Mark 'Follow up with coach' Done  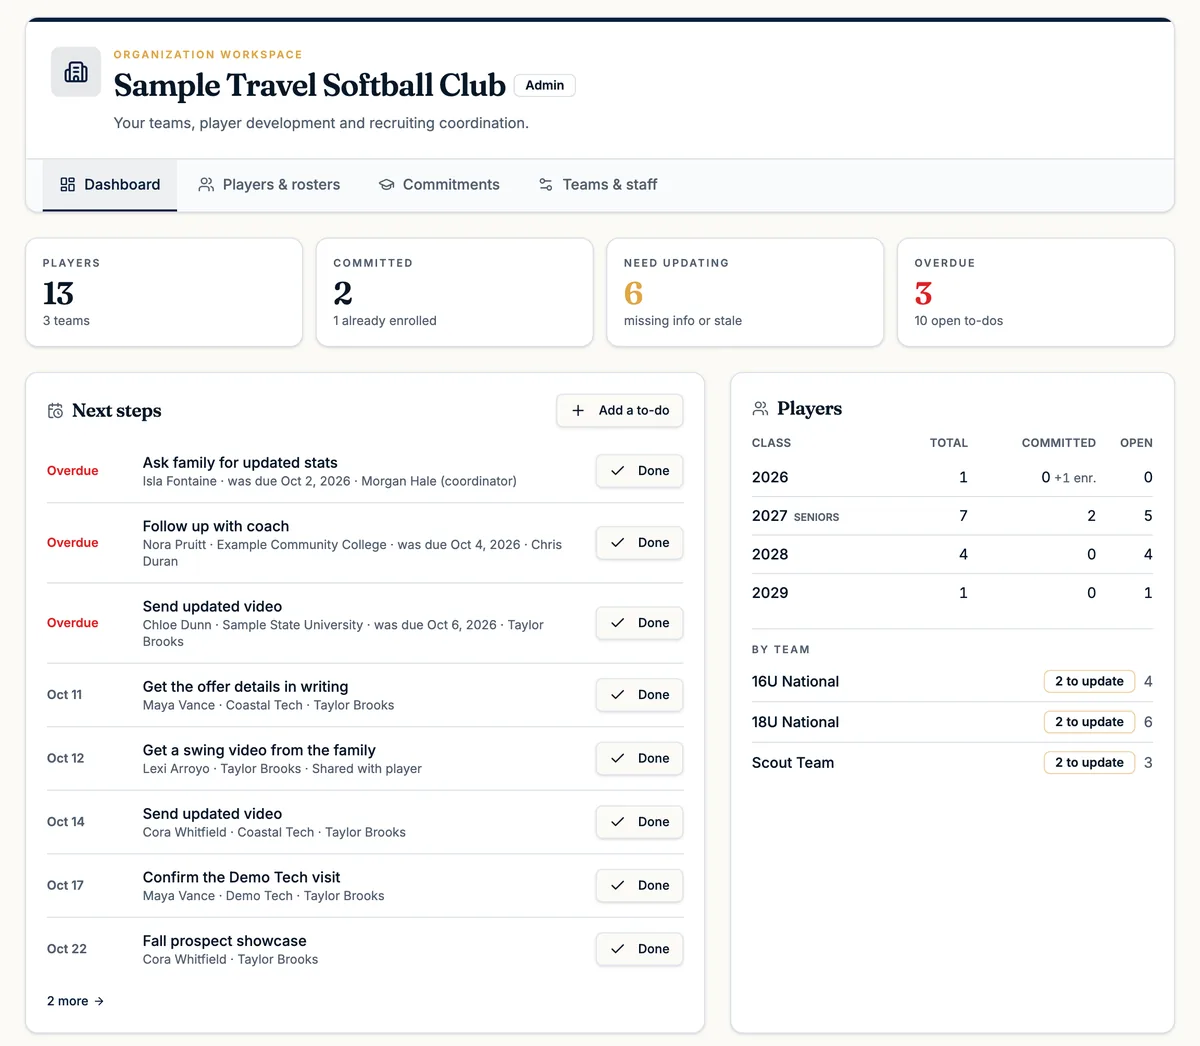pyautogui.click(x=639, y=543)
